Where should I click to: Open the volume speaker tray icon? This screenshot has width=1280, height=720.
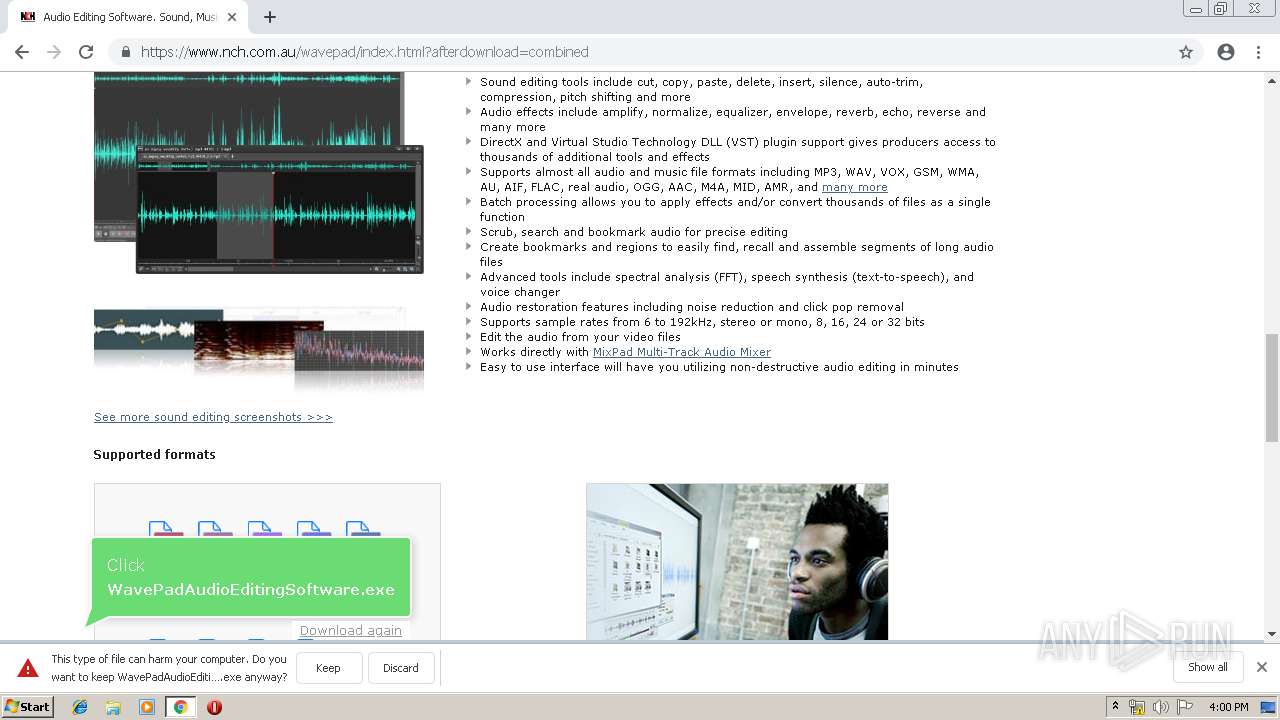[1161, 707]
